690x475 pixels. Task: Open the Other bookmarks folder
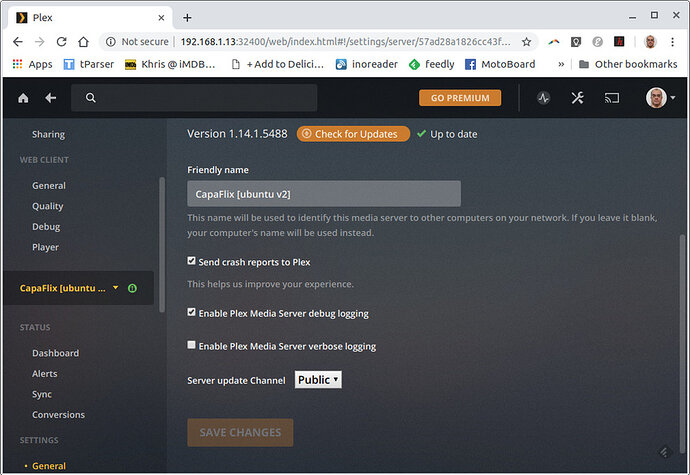[628, 64]
